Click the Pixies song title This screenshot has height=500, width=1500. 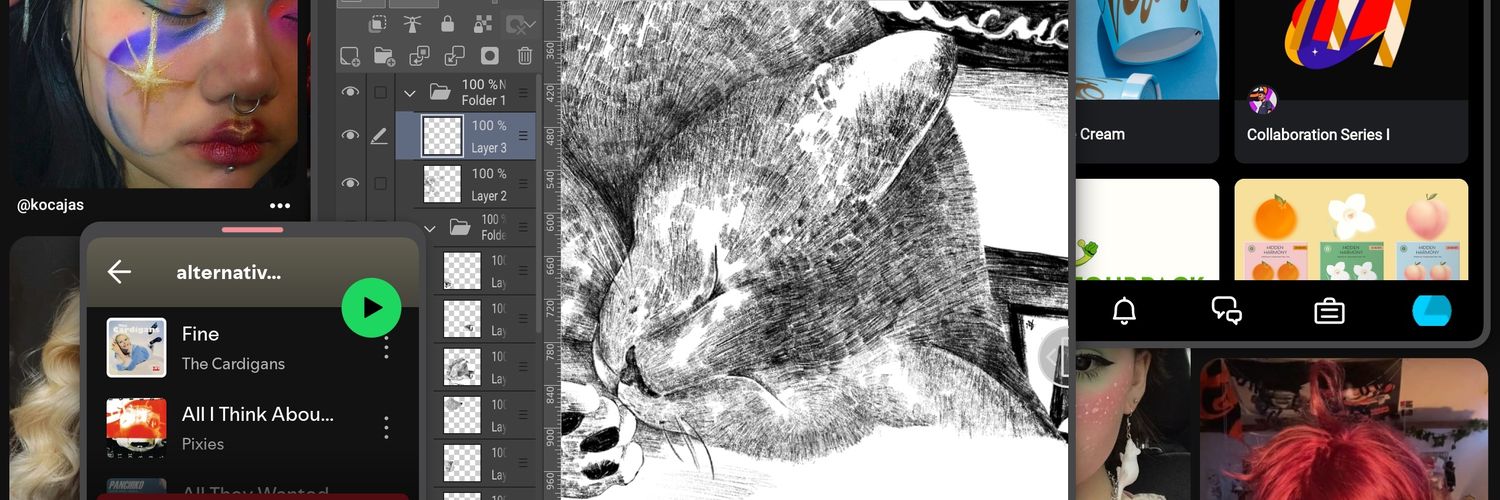tap(258, 414)
